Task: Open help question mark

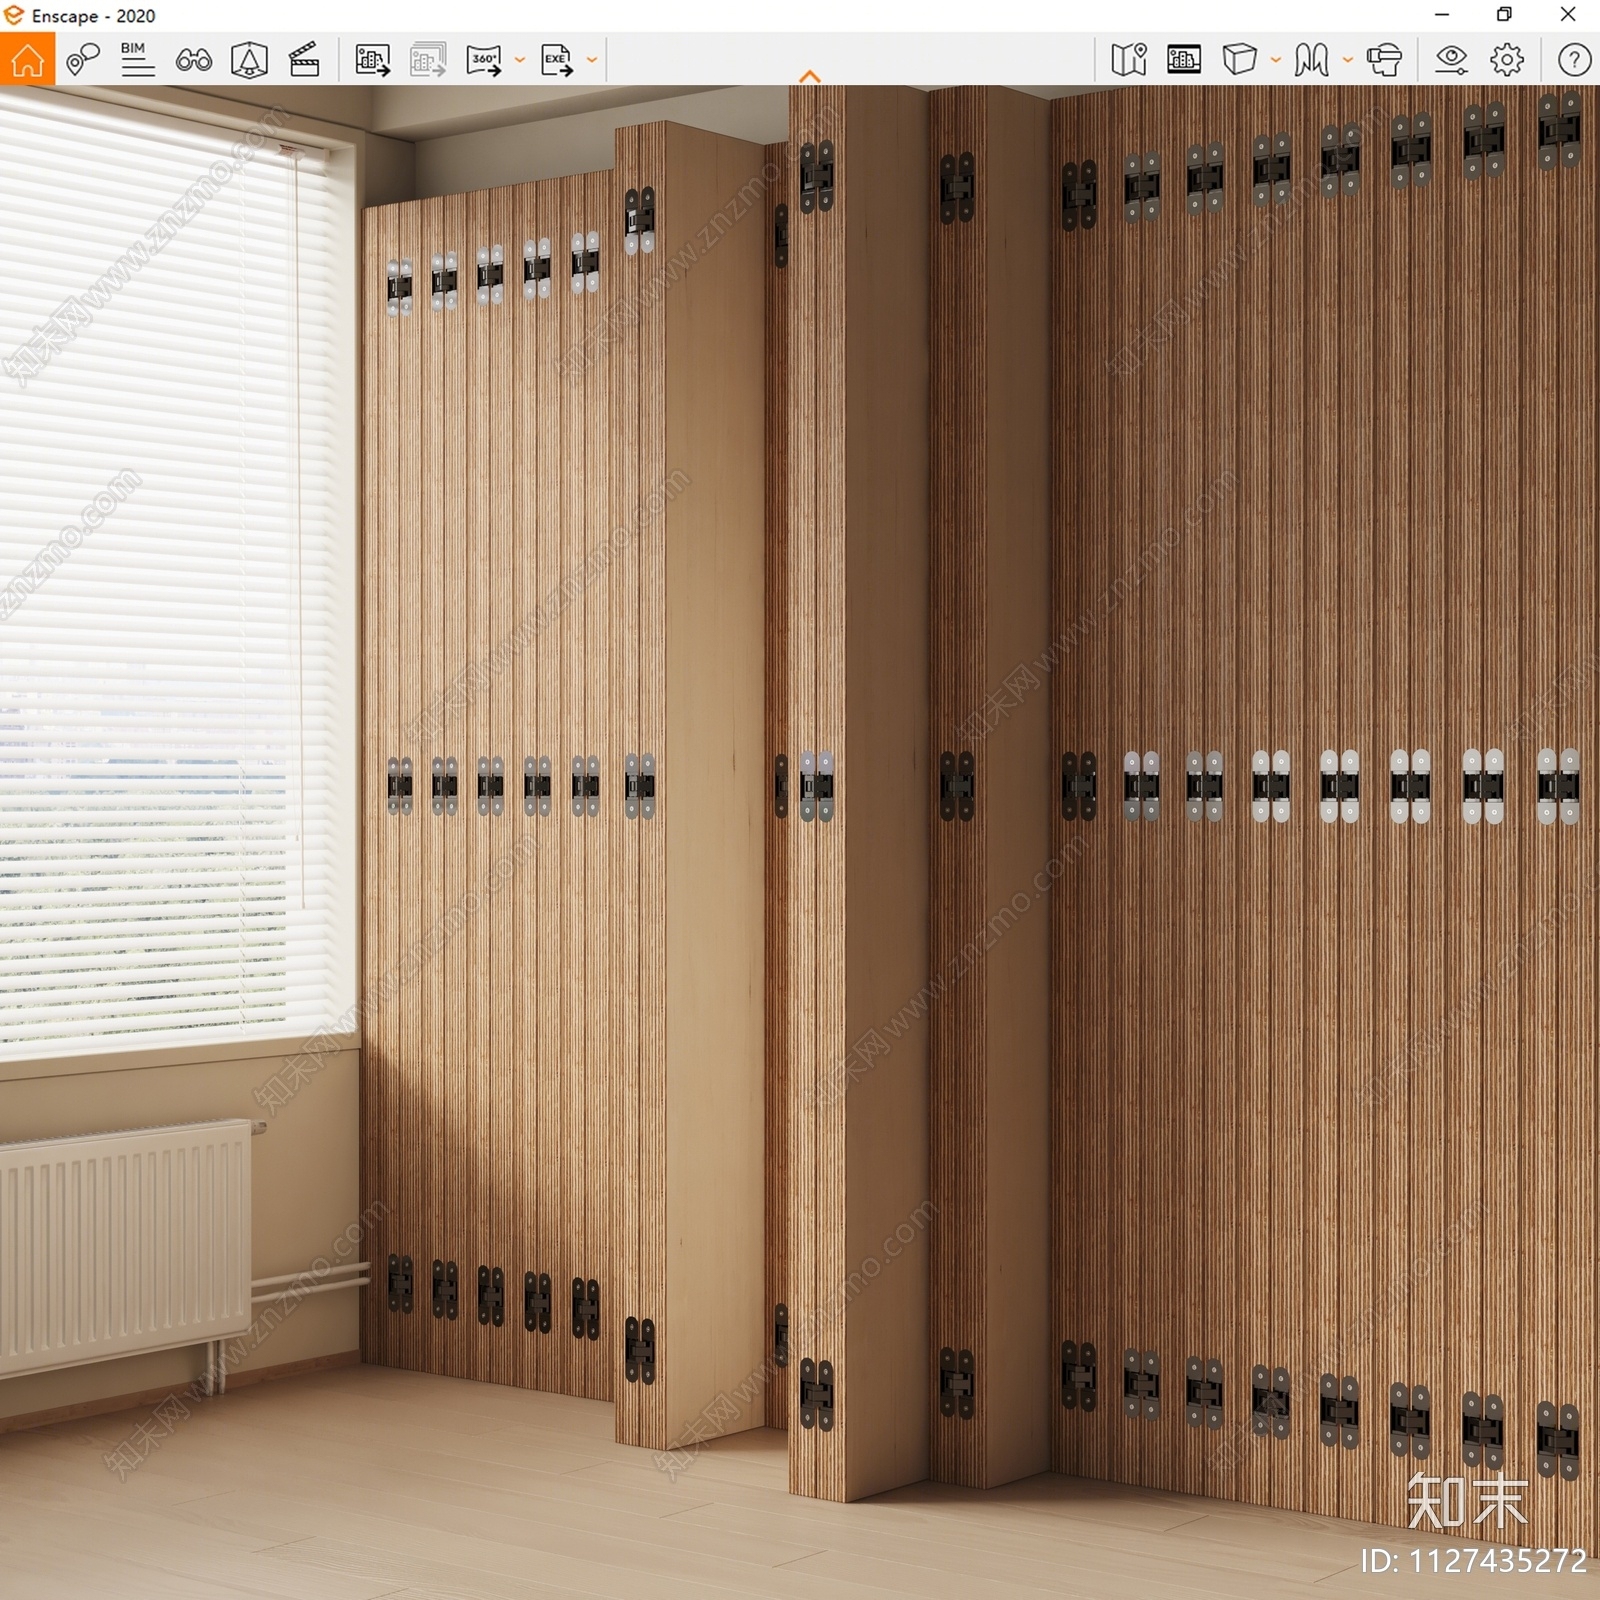Action: 1574,60
